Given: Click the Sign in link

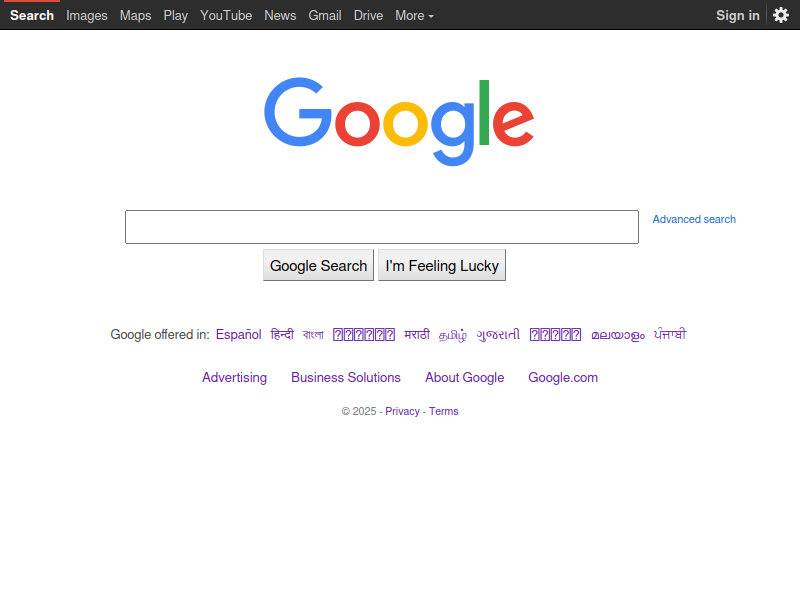Looking at the screenshot, I should pyautogui.click(x=738, y=16).
